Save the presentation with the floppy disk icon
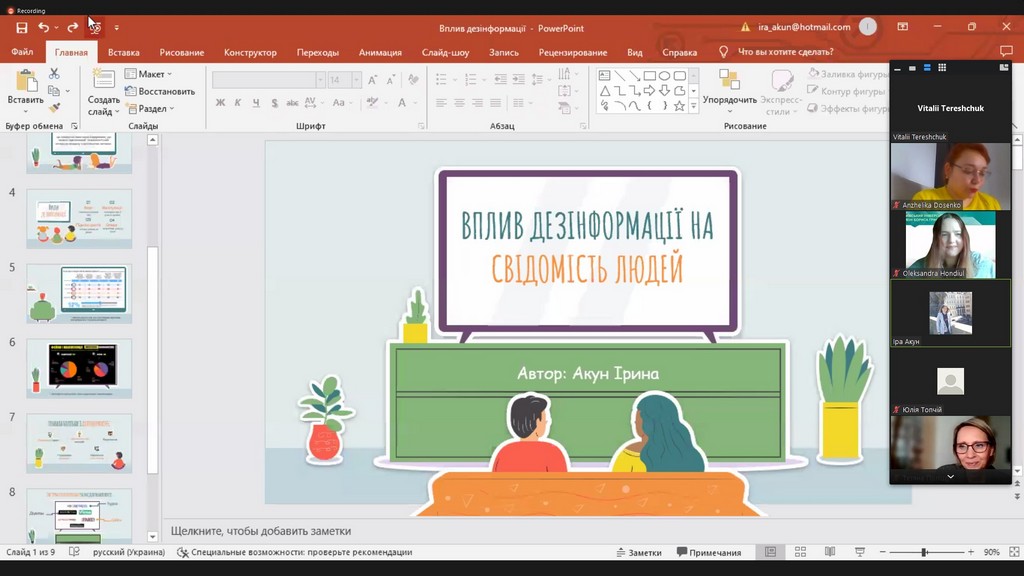 22,28
